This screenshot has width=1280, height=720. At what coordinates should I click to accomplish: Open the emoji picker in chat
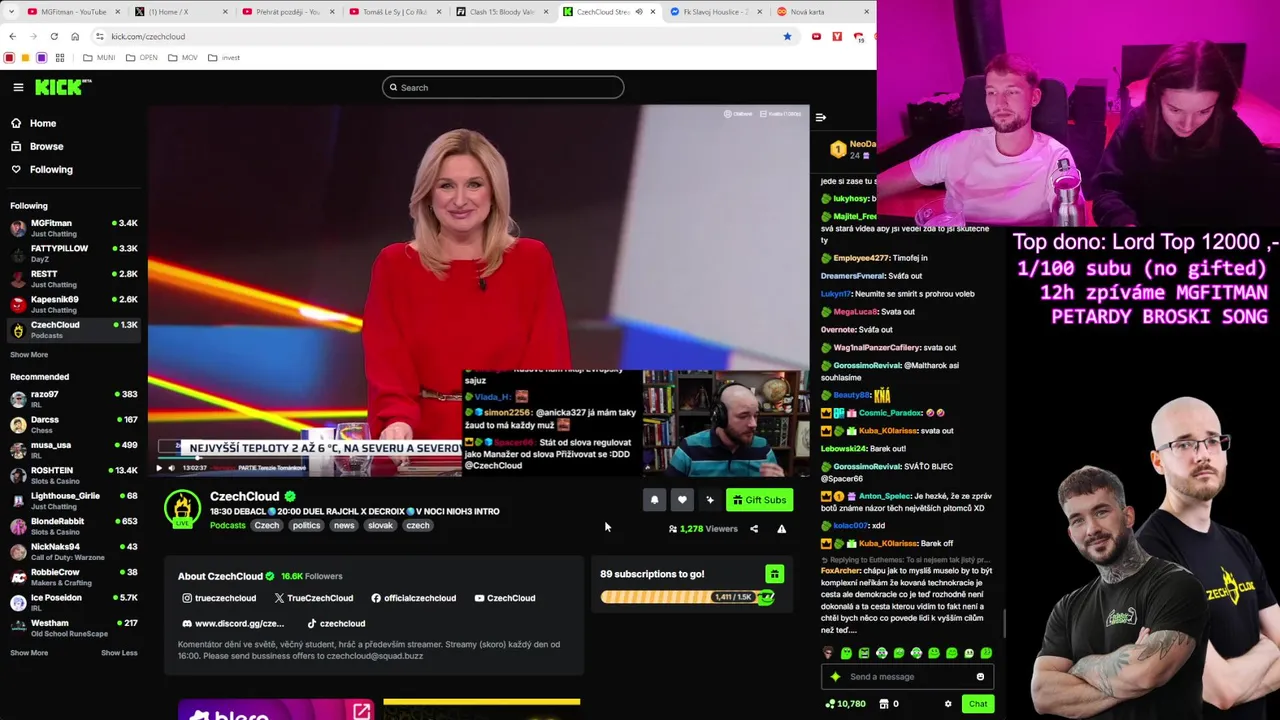click(x=980, y=677)
